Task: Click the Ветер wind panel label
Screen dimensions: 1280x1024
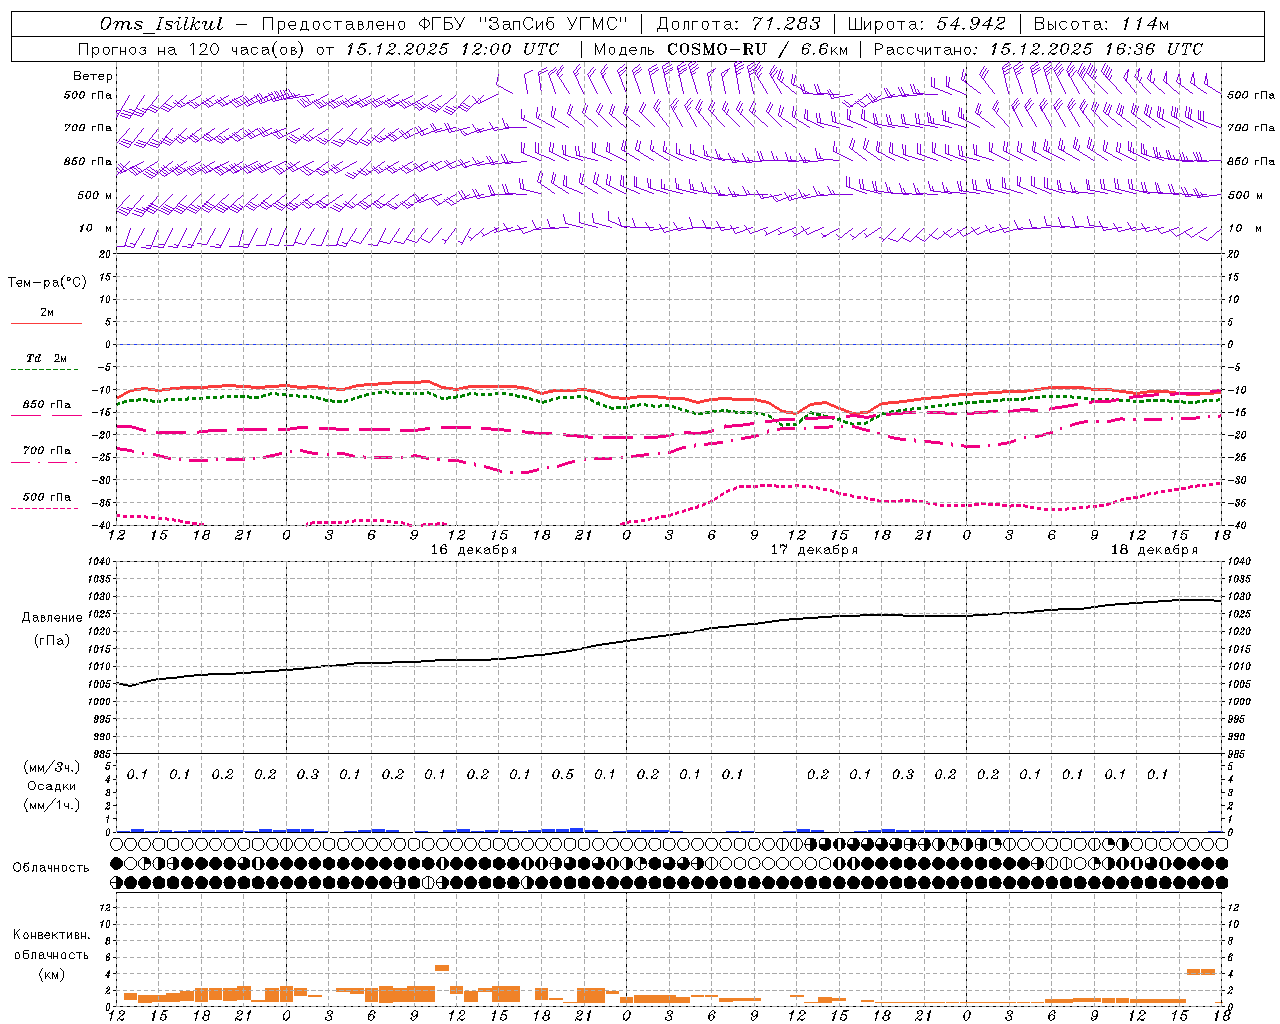Action: 93,76
